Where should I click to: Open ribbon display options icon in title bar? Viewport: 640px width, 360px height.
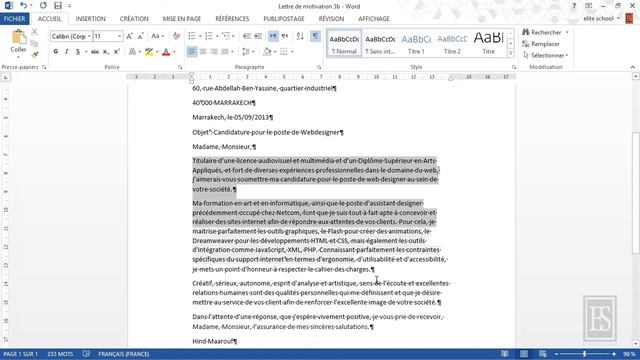(x=589, y=6)
